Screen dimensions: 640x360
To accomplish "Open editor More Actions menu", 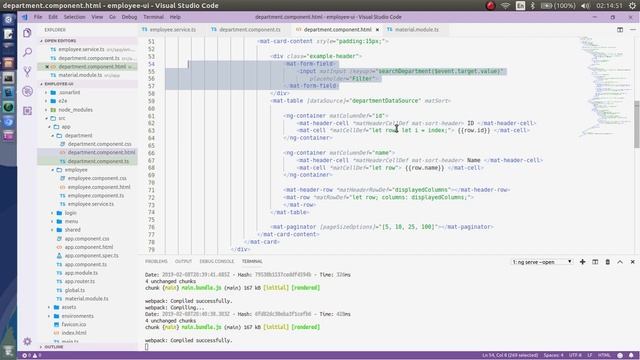I will coord(633,29).
